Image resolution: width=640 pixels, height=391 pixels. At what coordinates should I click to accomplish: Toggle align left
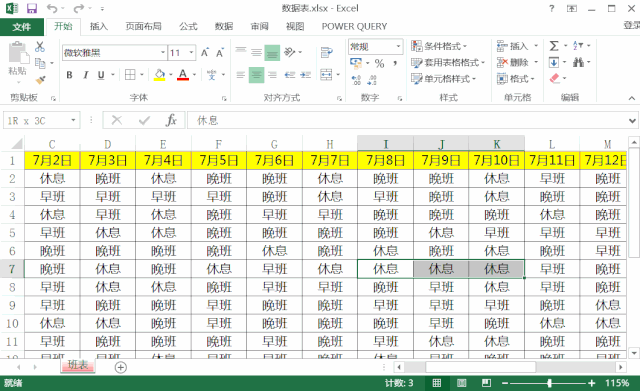[x=241, y=75]
